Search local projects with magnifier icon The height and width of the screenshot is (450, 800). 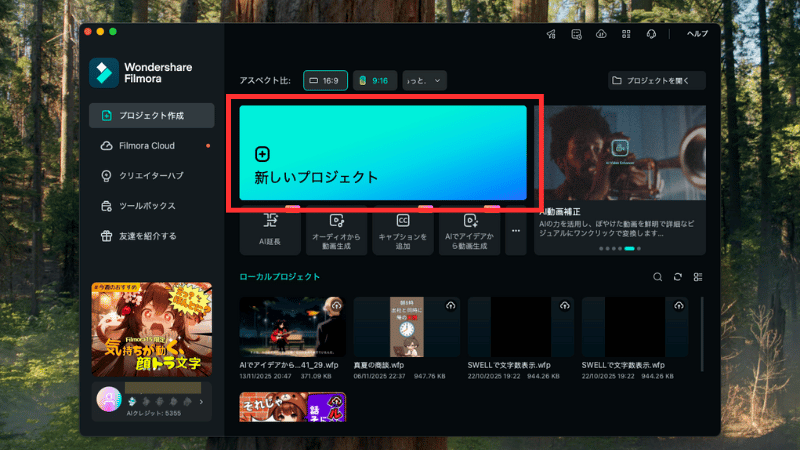point(658,277)
